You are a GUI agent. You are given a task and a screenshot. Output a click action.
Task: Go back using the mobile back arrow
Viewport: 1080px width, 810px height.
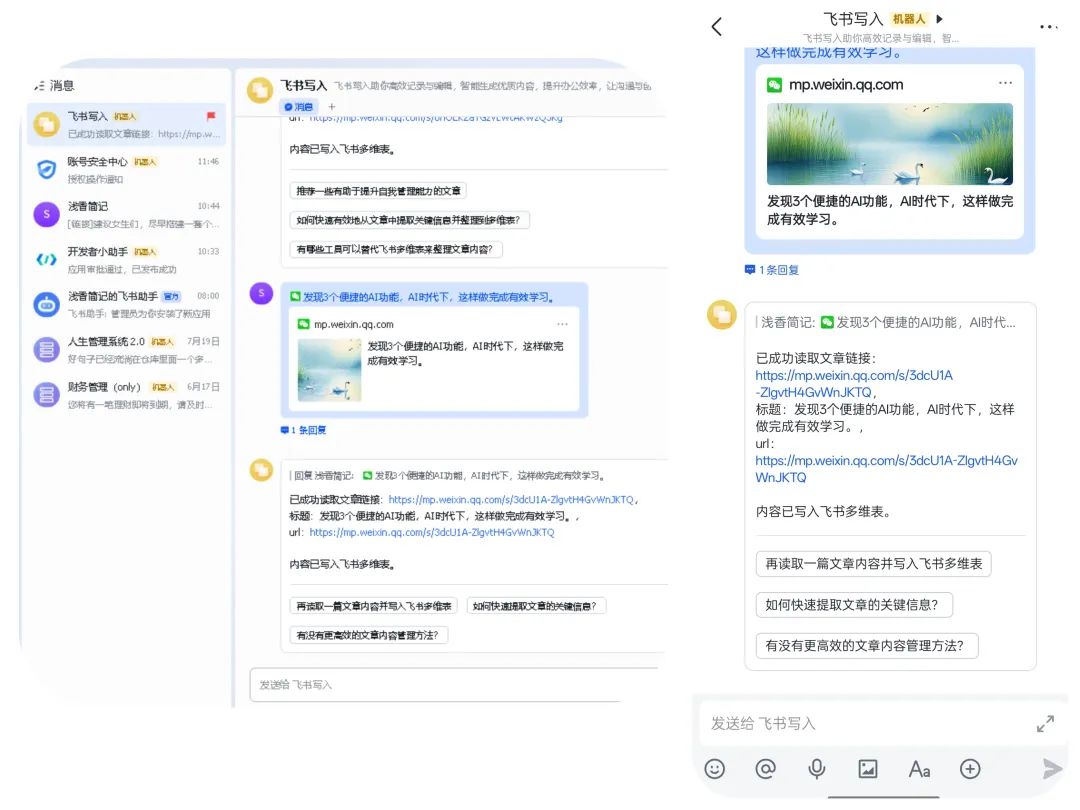click(x=716, y=27)
